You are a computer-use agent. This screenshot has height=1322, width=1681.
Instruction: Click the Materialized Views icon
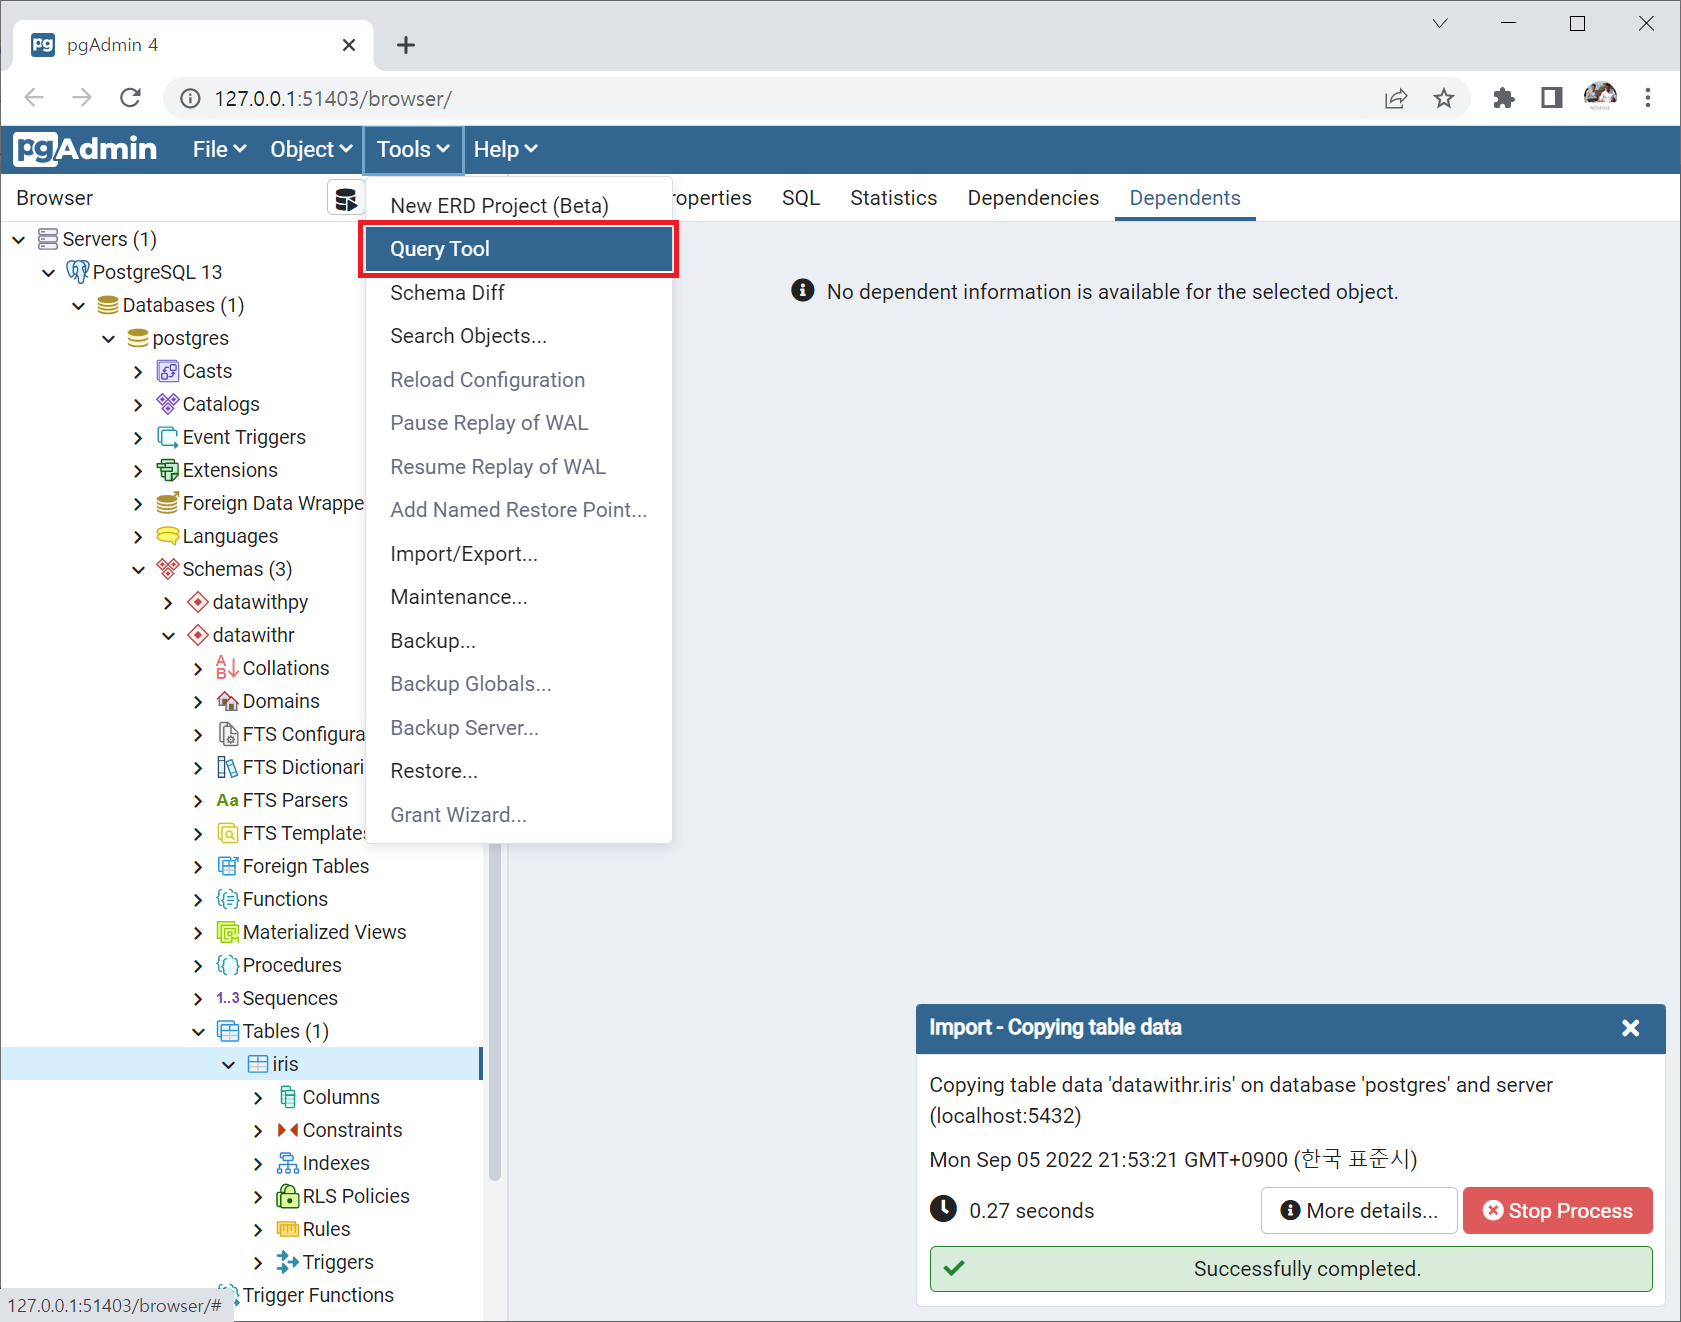point(228,932)
